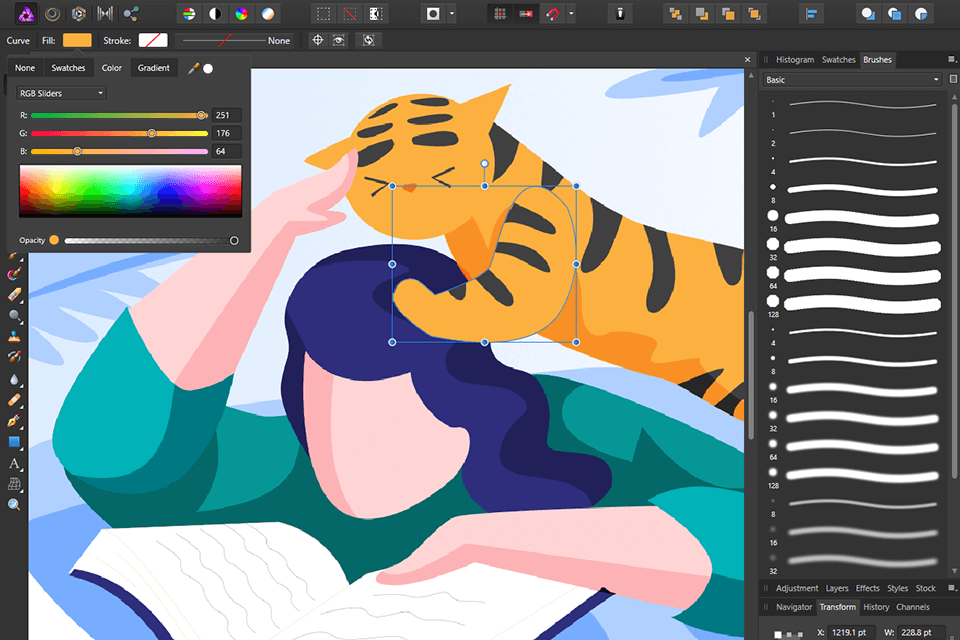Open the Brushes panel options menu
The image size is (960, 640).
[951, 59]
